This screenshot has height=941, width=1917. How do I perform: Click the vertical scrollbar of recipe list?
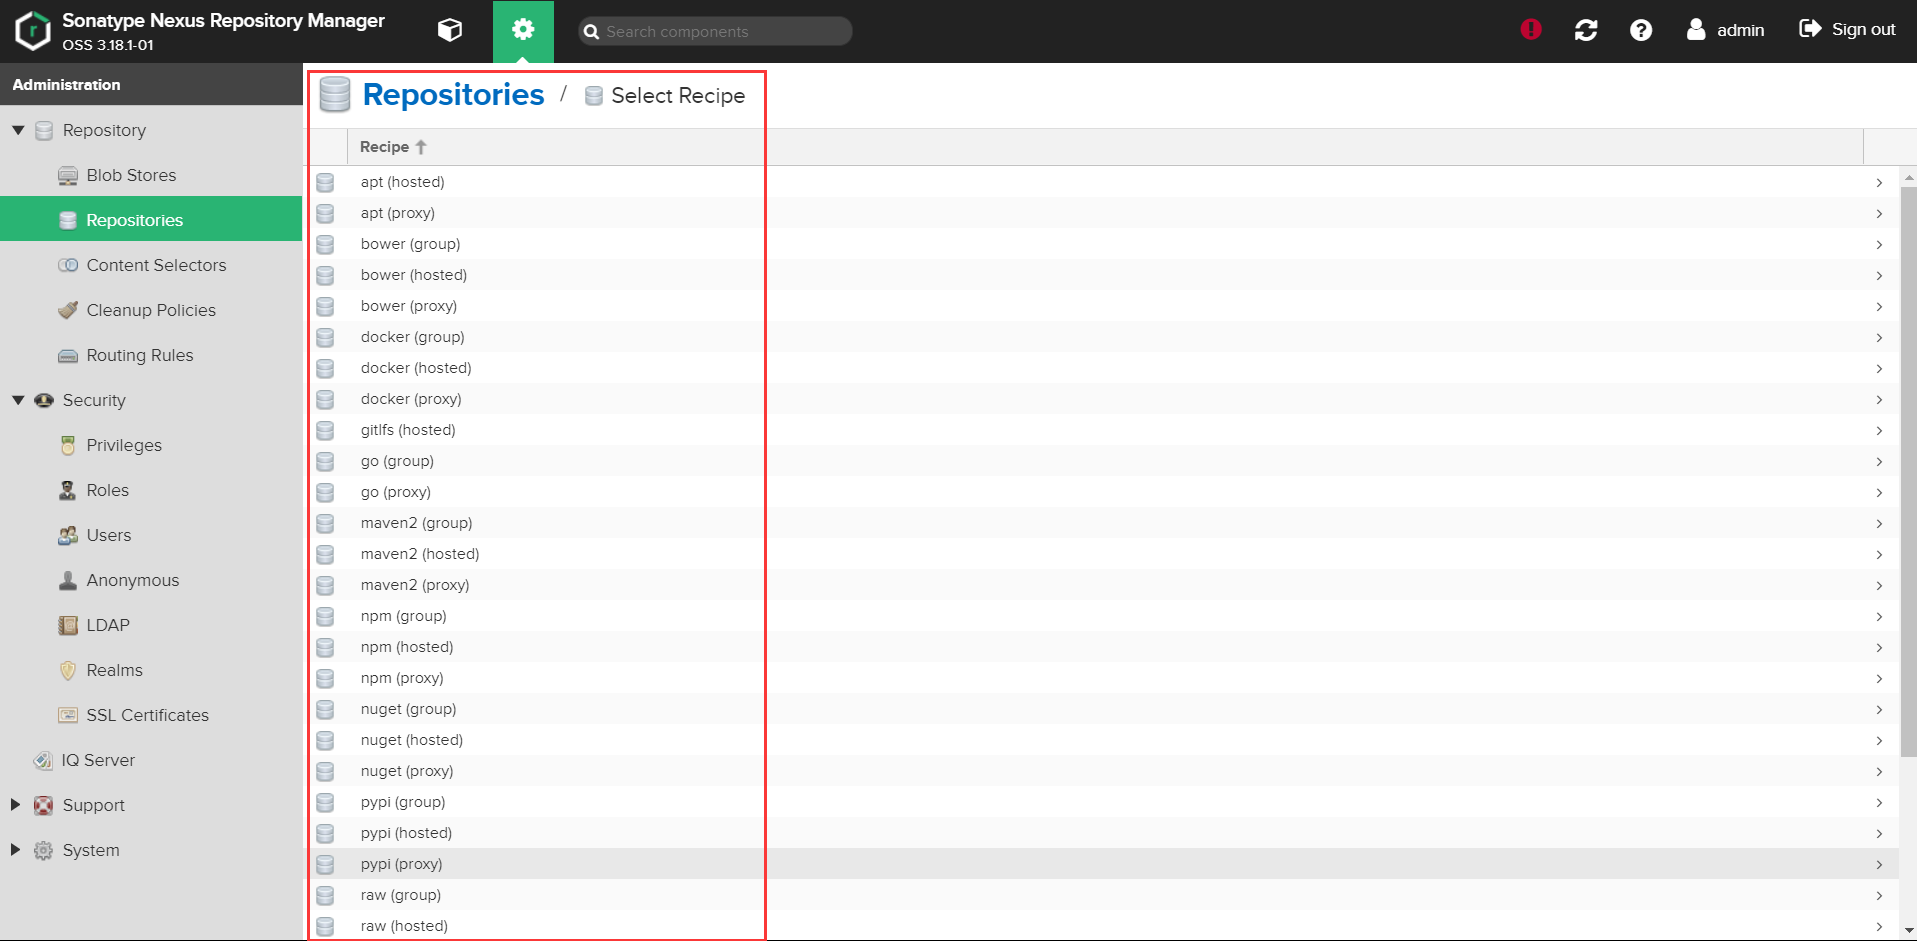pyautogui.click(x=1908, y=472)
